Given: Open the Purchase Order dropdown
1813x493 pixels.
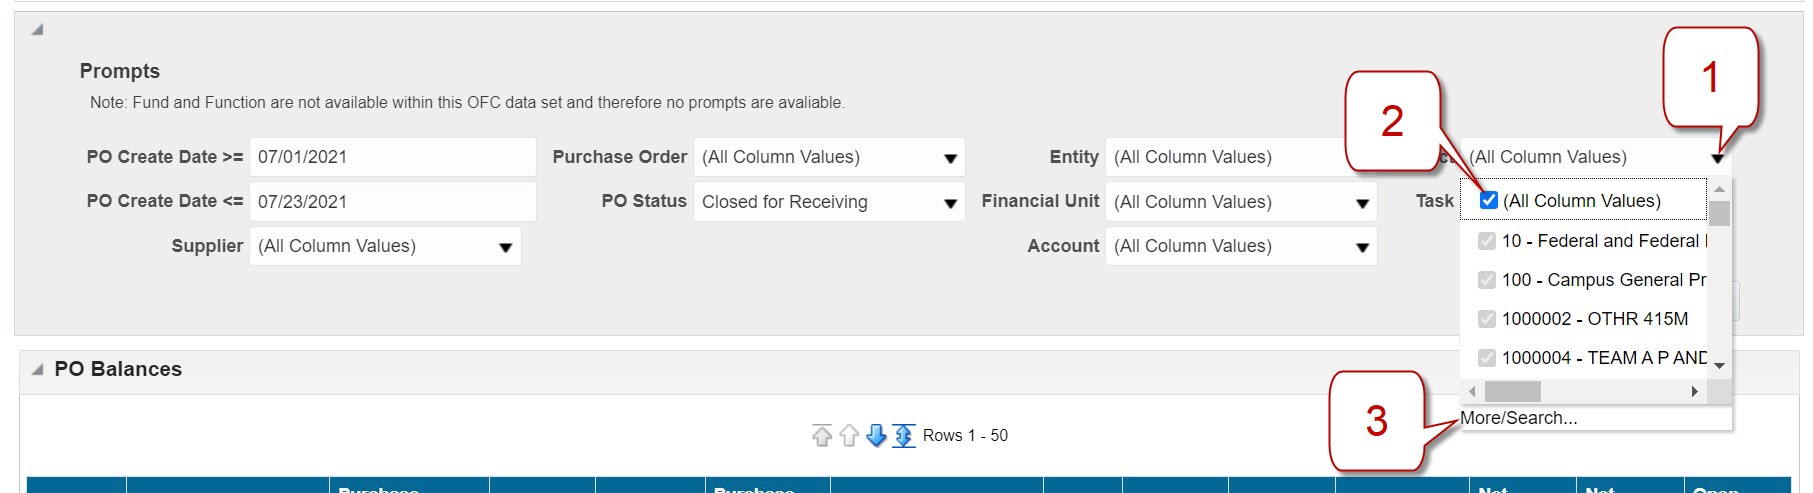Looking at the screenshot, I should point(949,158).
